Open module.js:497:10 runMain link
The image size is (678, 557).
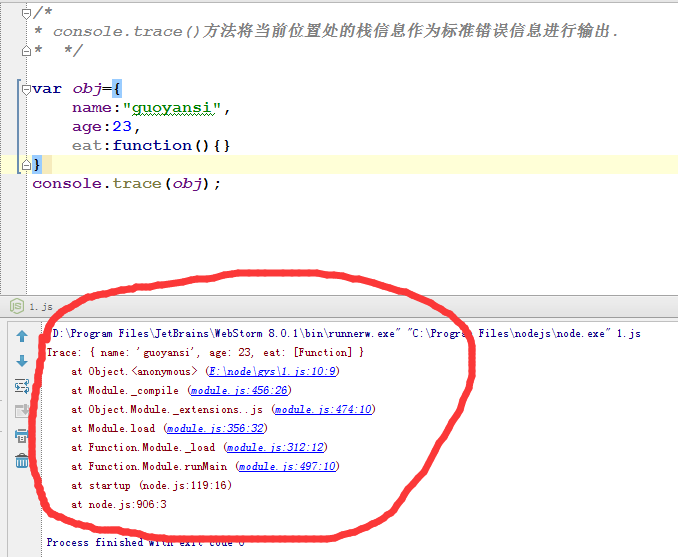(288, 466)
